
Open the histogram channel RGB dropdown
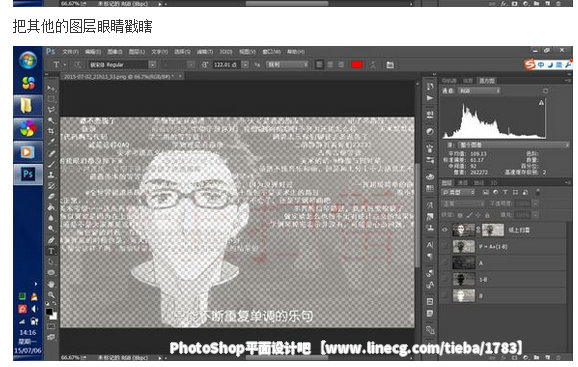pos(479,91)
